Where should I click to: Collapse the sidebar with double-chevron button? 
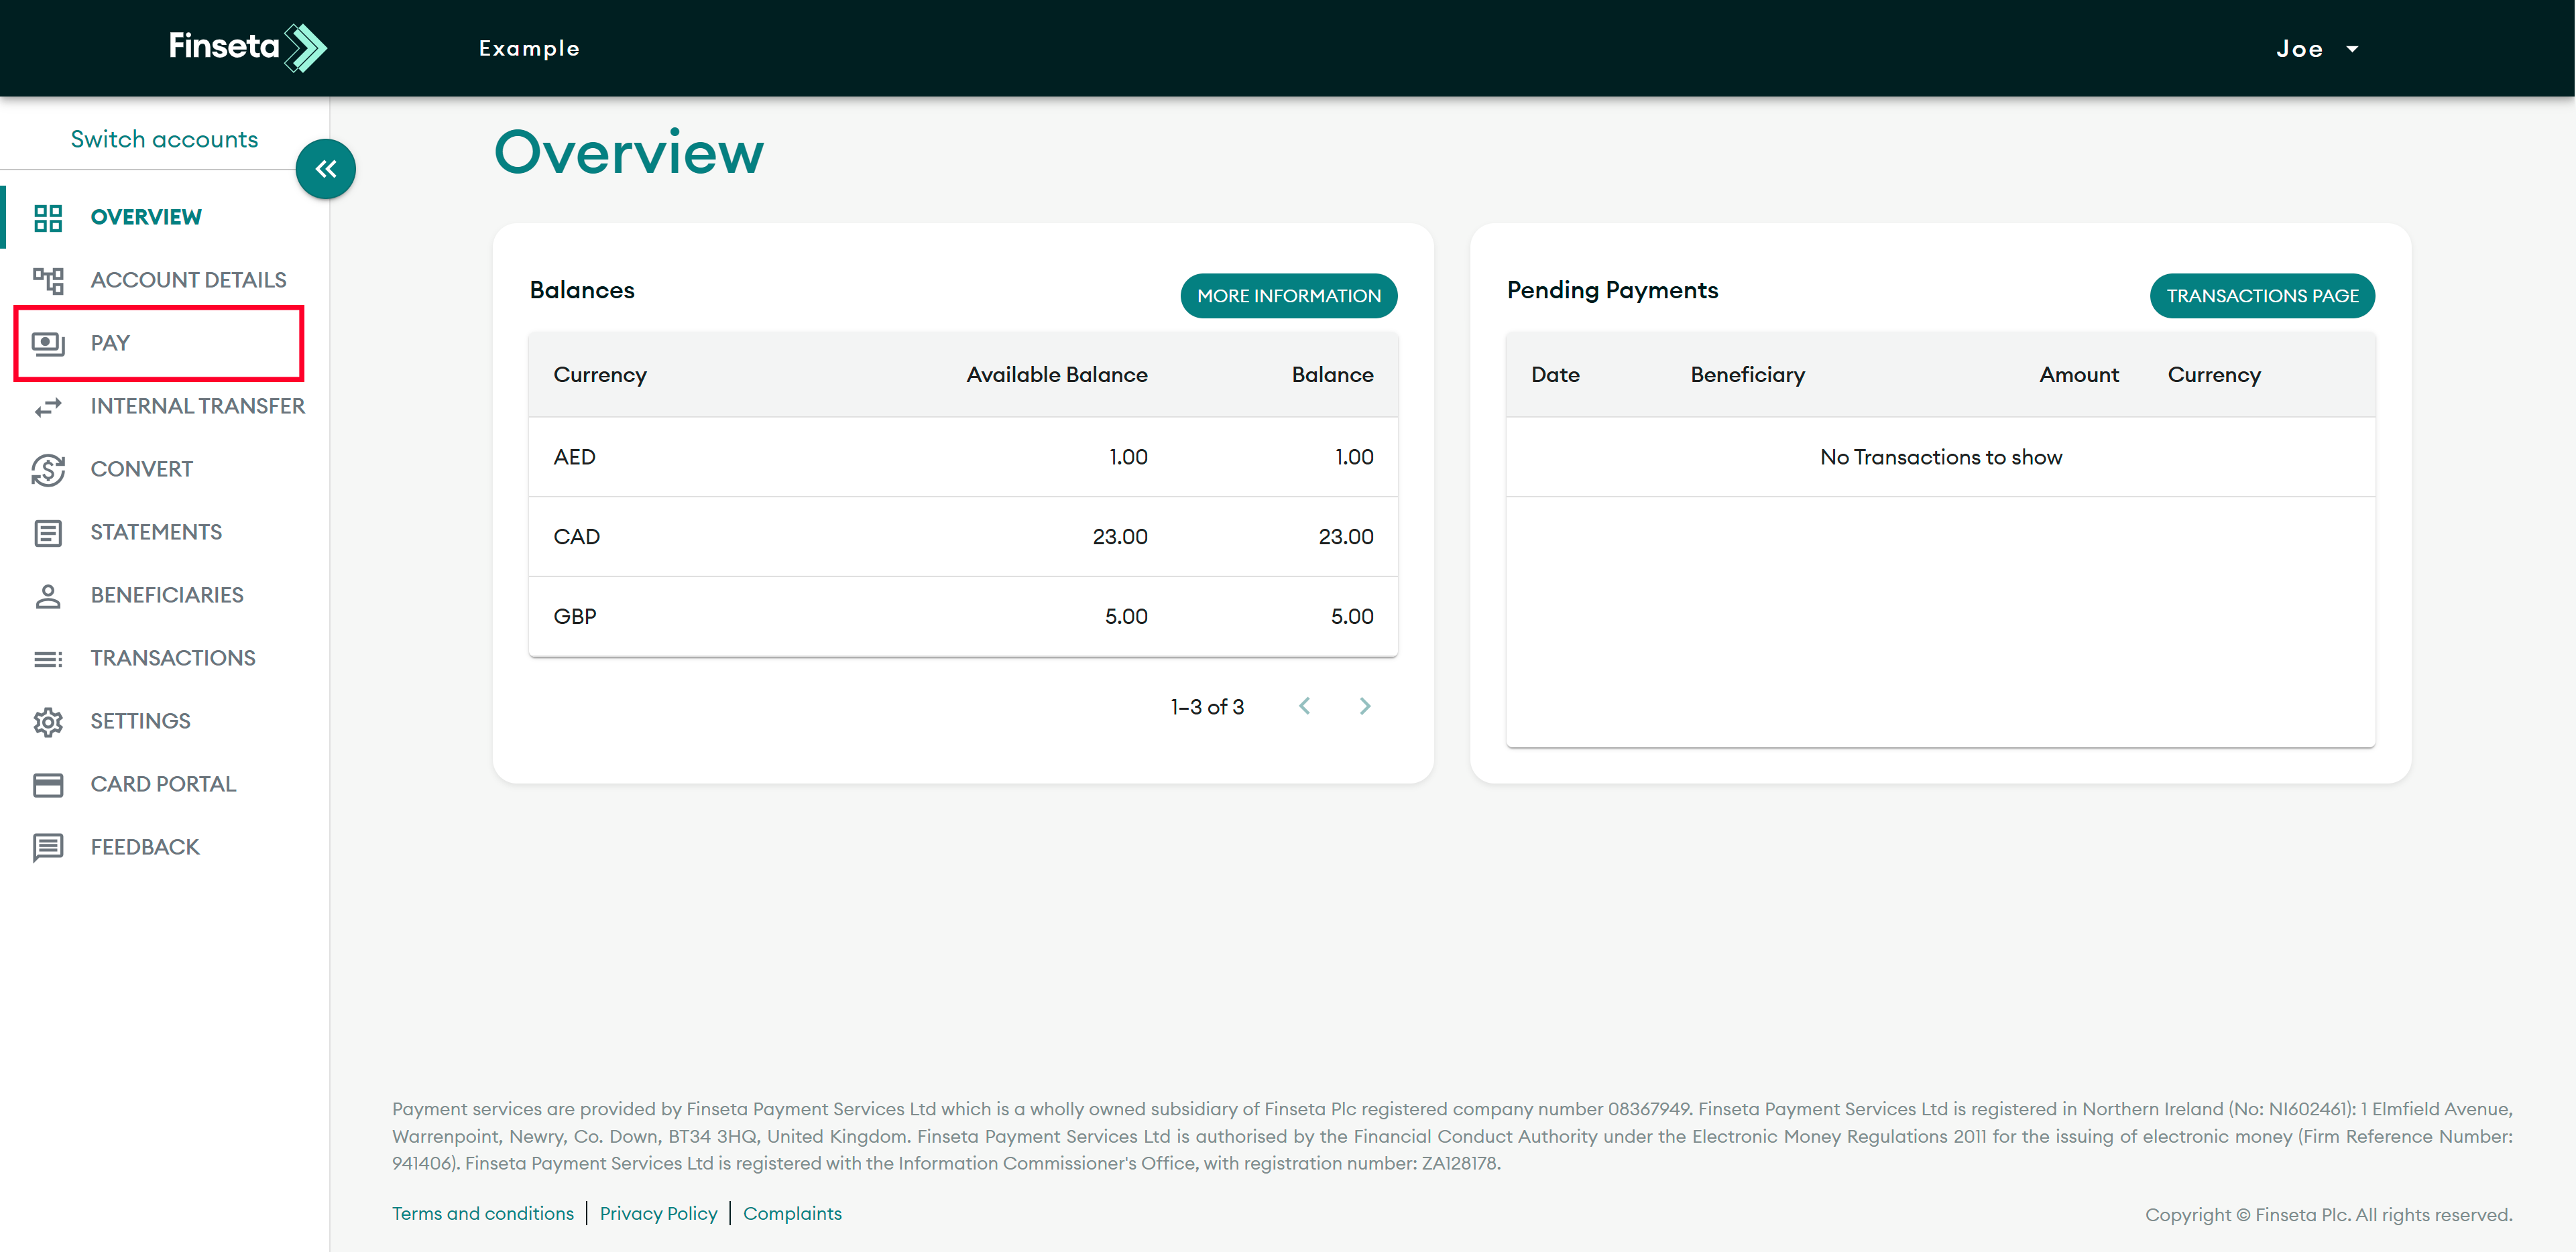(325, 169)
